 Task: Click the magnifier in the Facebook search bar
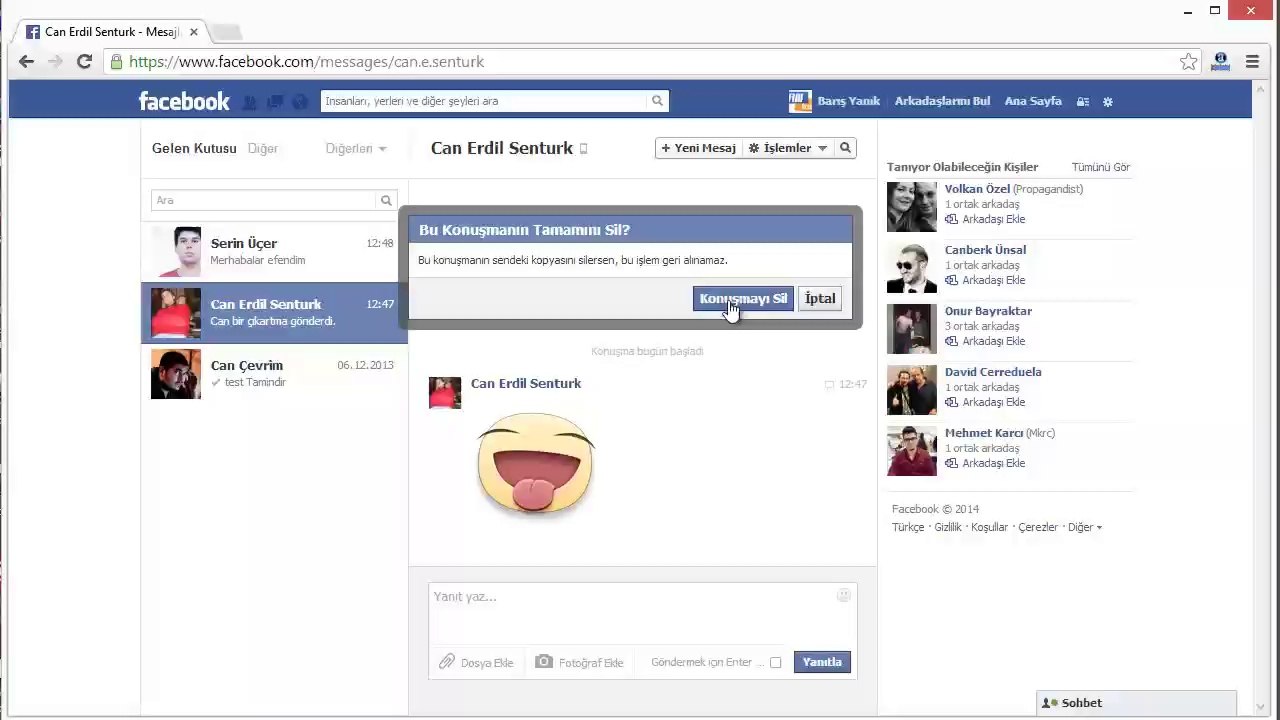tap(657, 101)
